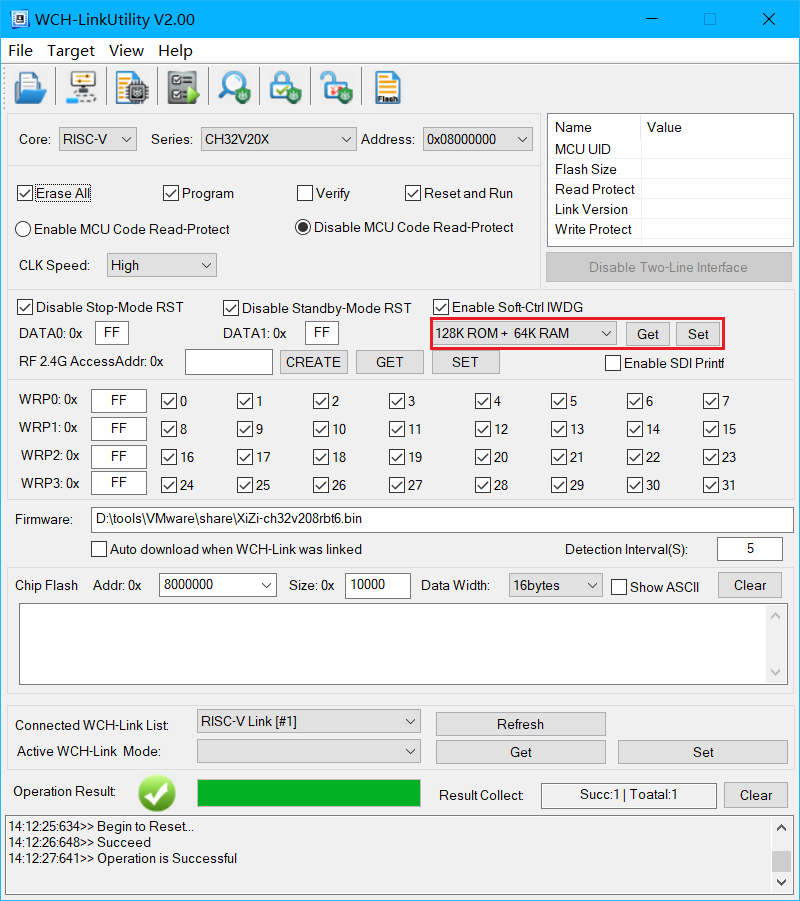800x901 pixels.
Task: Toggle Enable Soft-Ctrl IWDG checkbox
Action: pos(441,307)
